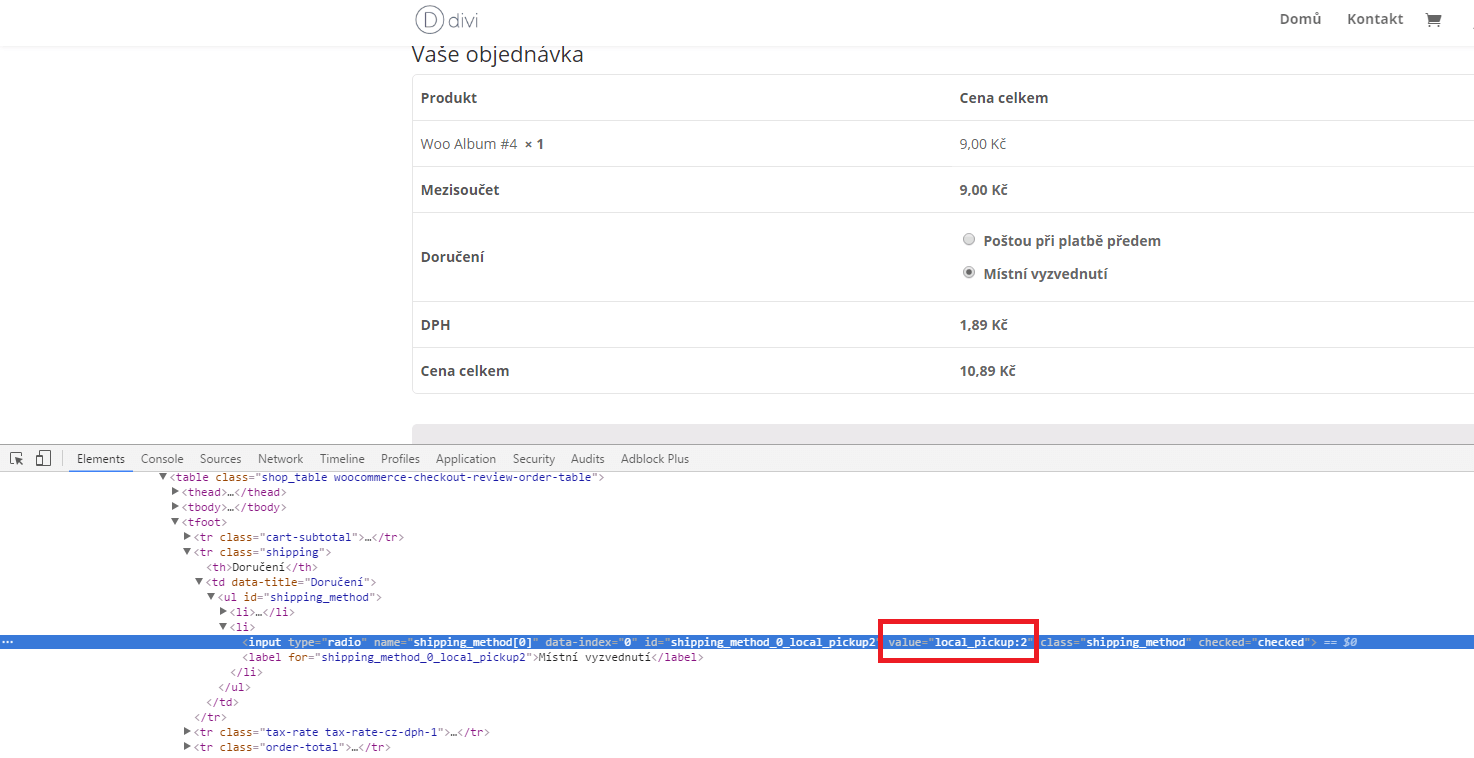Collapse the shipping_method ul node
This screenshot has height=758, width=1474.
(211, 597)
